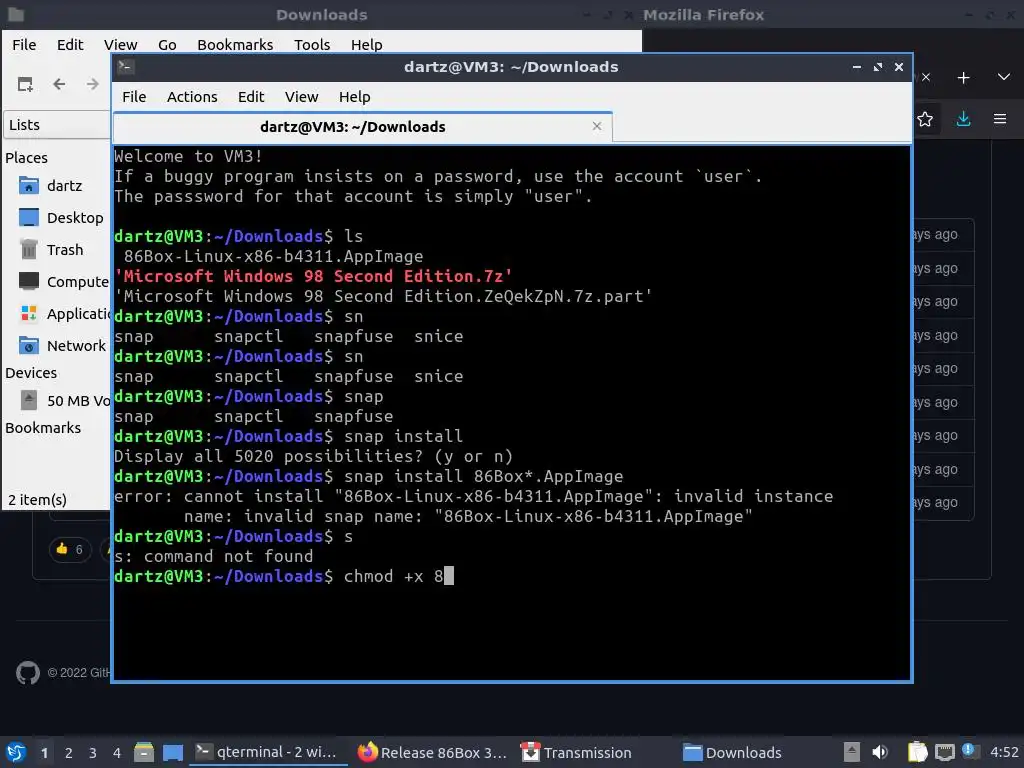
Task: Select the dartz@VM3: ~/Downloads terminal tab
Action: click(362, 127)
